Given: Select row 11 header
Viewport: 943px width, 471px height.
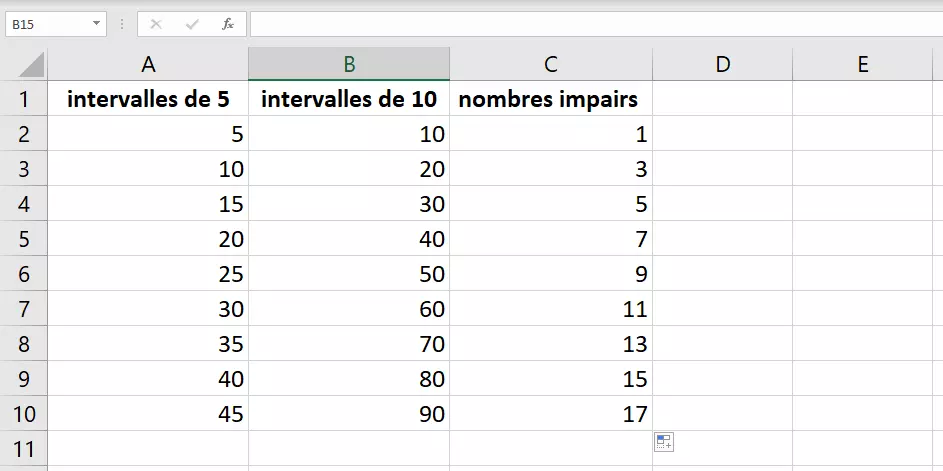Looking at the screenshot, I should 23,448.
